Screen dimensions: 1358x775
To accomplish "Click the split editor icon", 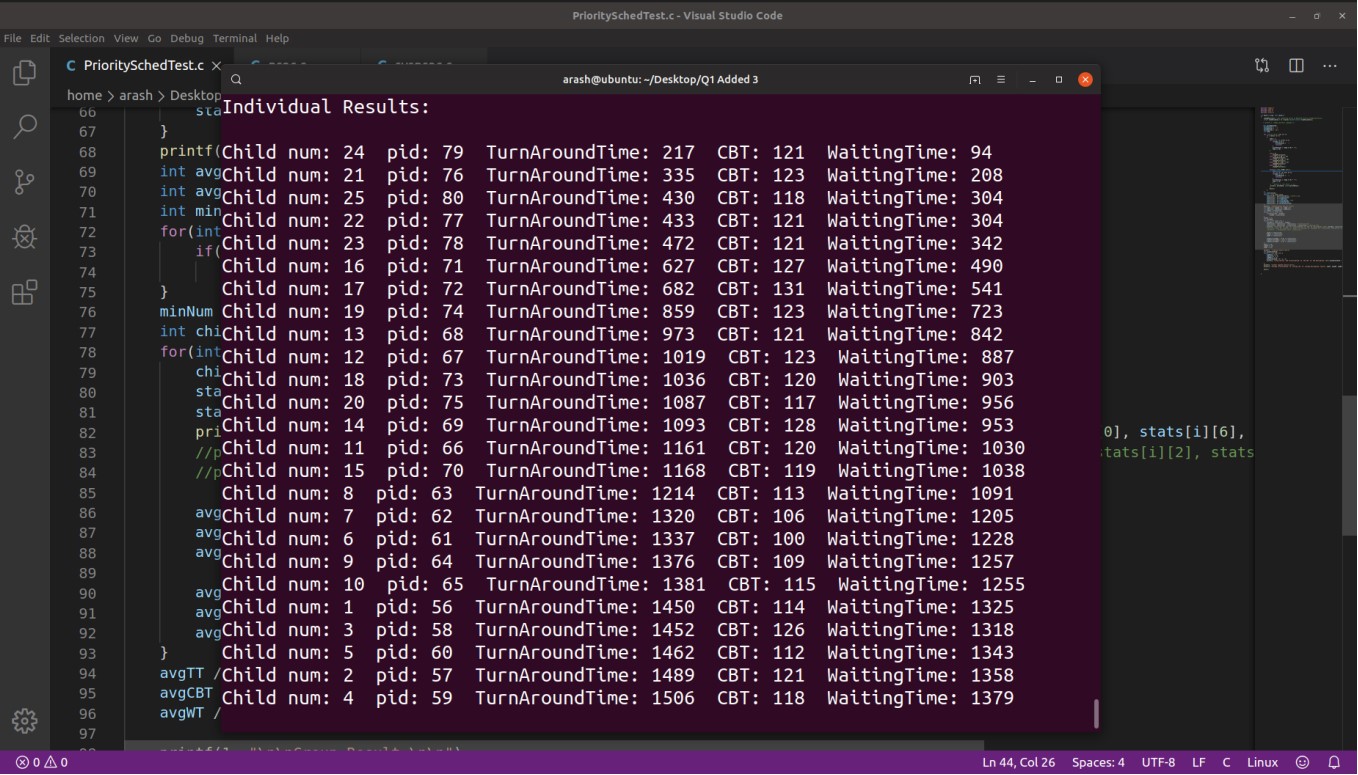I will (1296, 65).
